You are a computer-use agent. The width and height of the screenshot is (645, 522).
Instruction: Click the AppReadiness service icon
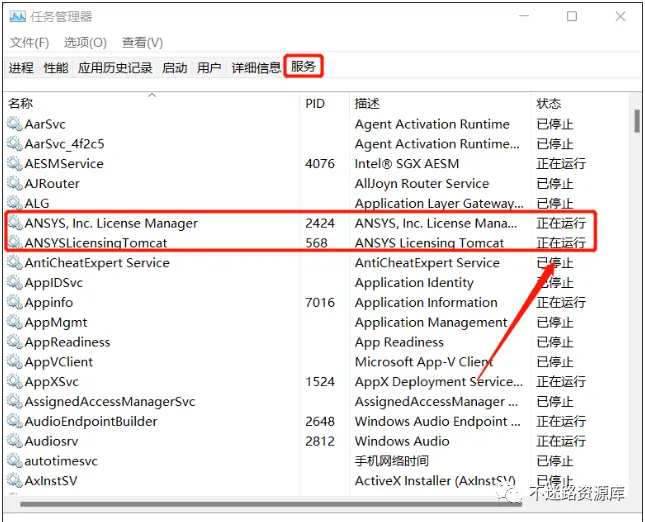(14, 341)
